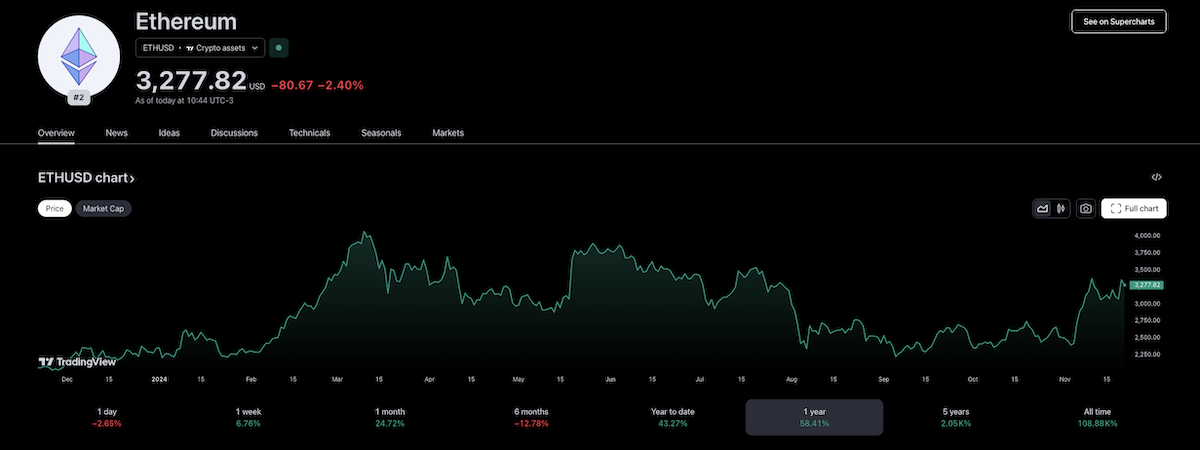Click the 2024 label on time axis
1200x450 pixels.
159,380
